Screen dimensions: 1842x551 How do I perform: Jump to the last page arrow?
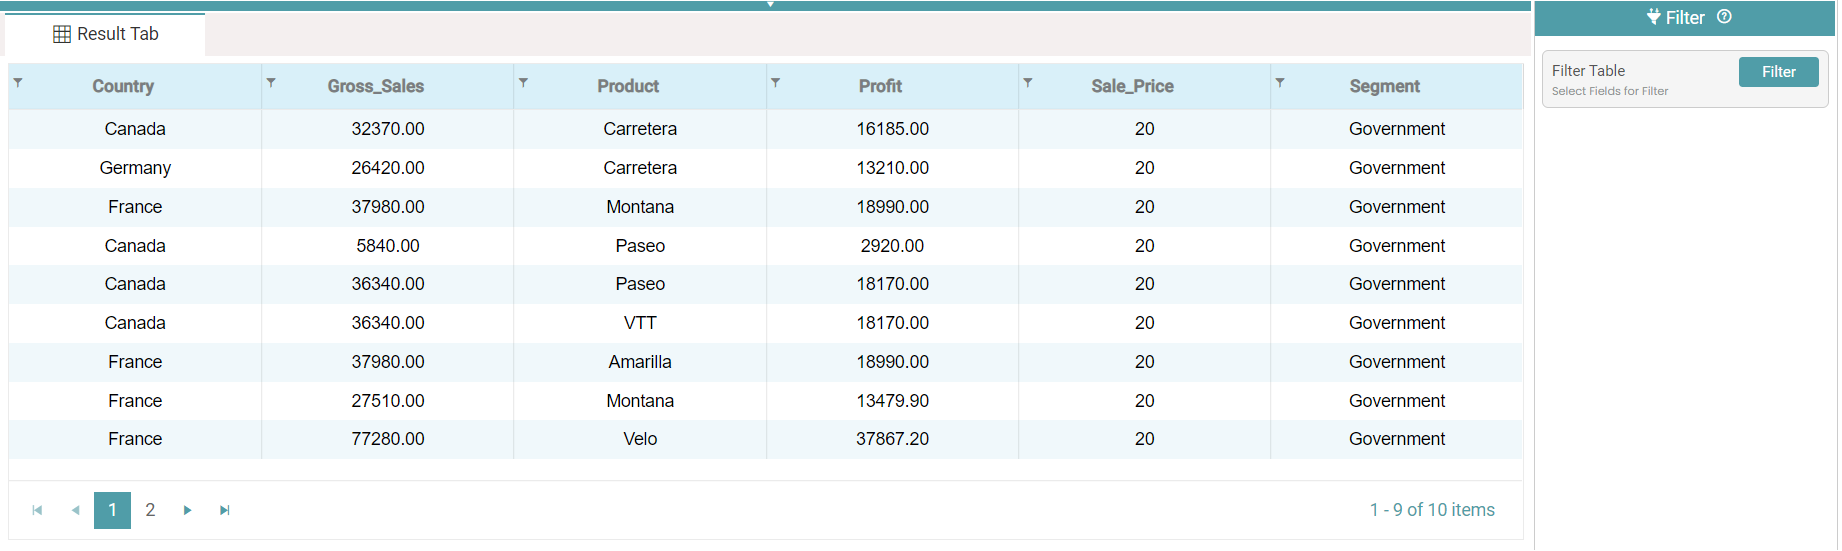[225, 510]
